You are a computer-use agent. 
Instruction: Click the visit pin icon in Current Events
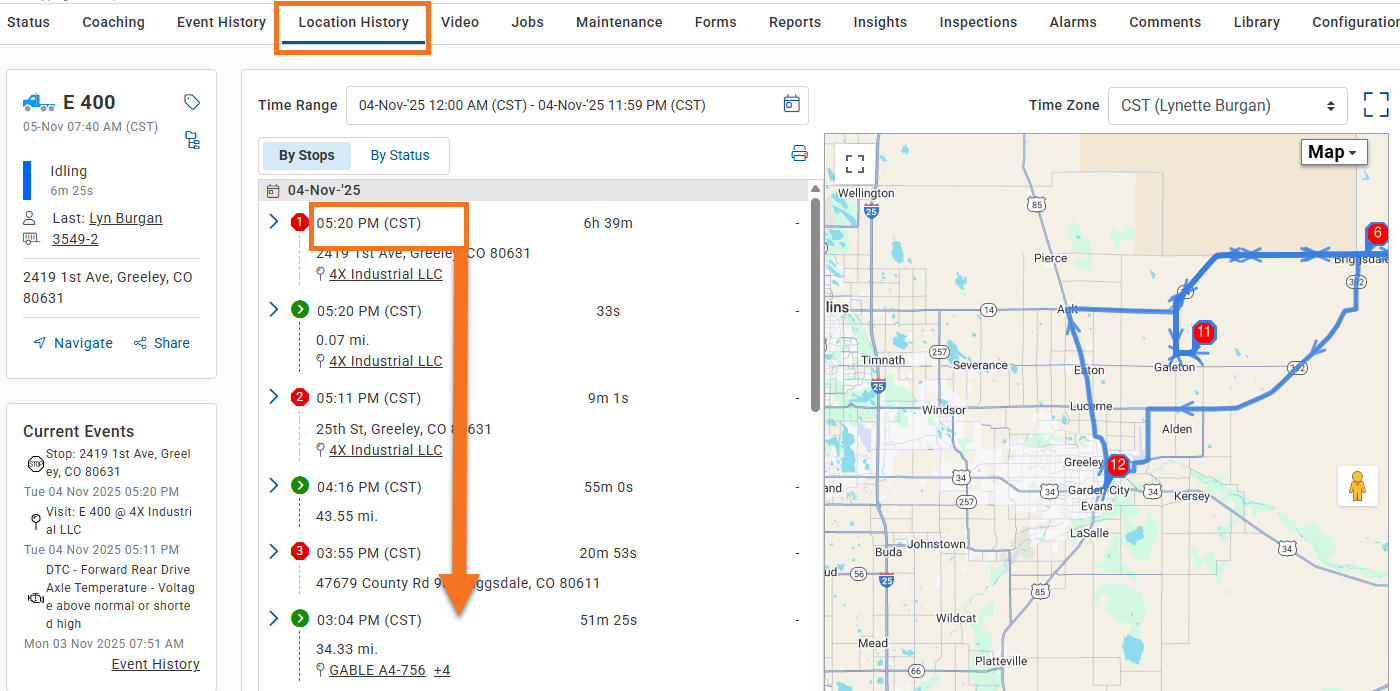(x=35, y=521)
